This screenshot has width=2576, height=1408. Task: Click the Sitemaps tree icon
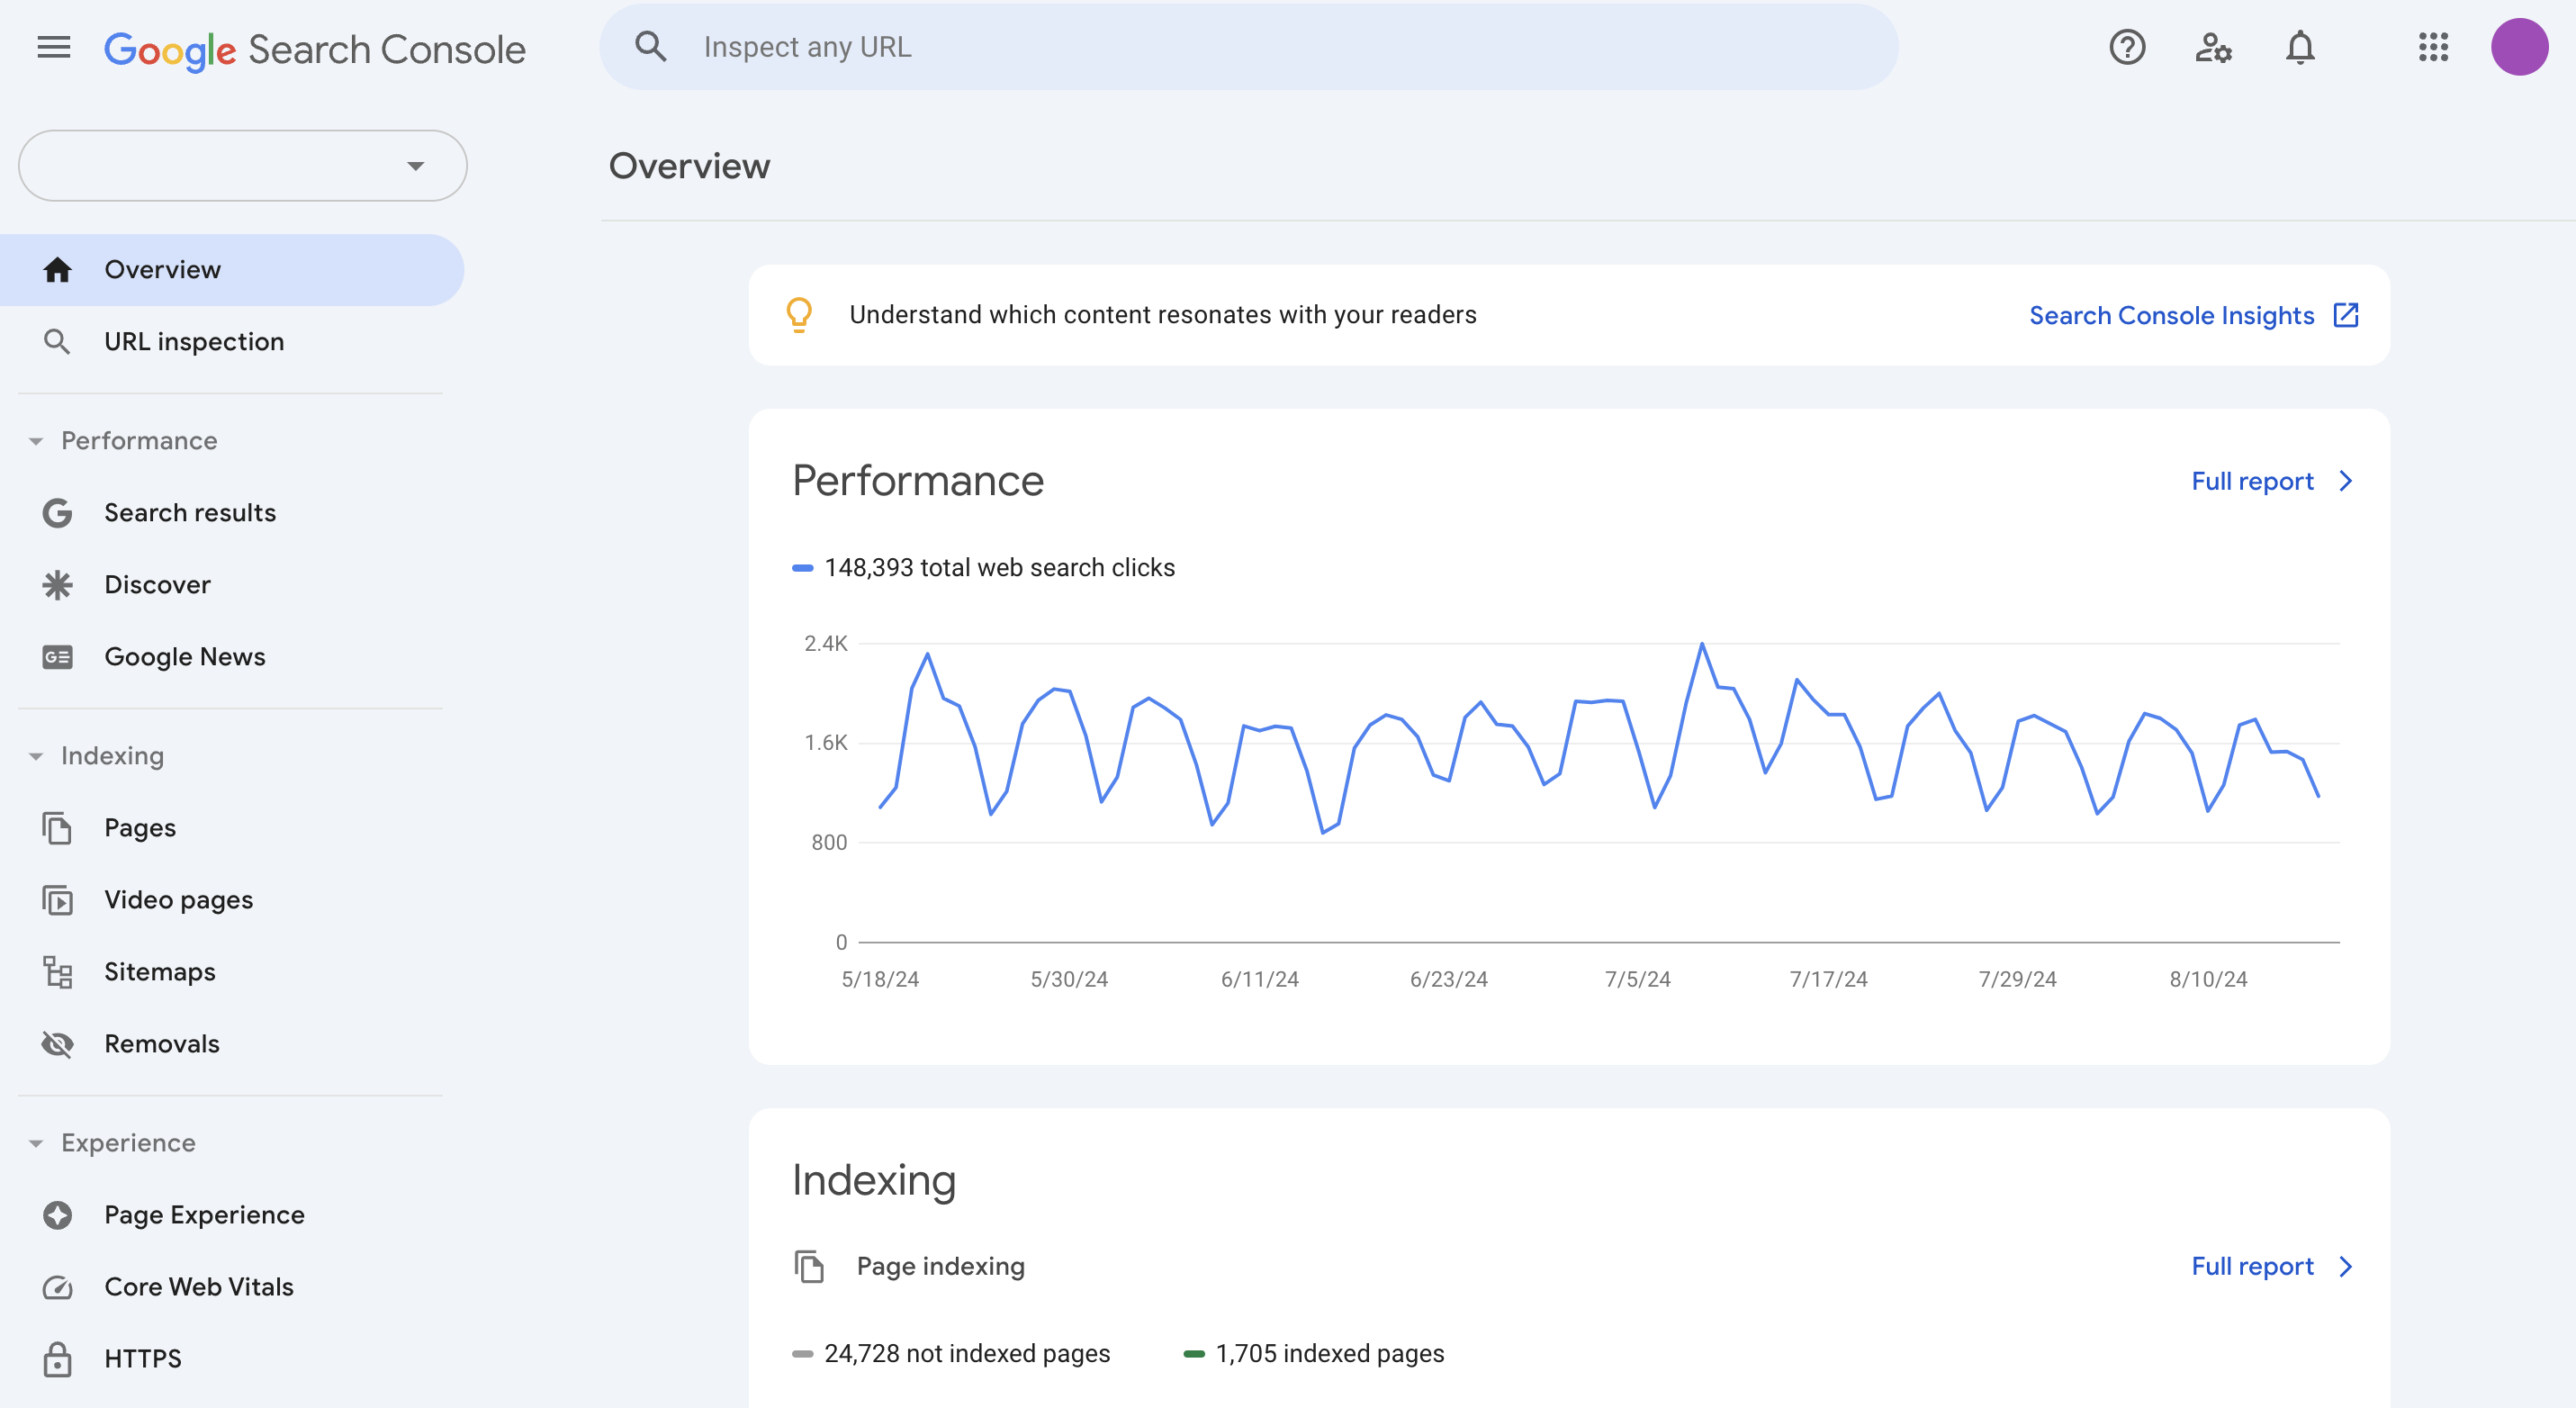(x=57, y=972)
